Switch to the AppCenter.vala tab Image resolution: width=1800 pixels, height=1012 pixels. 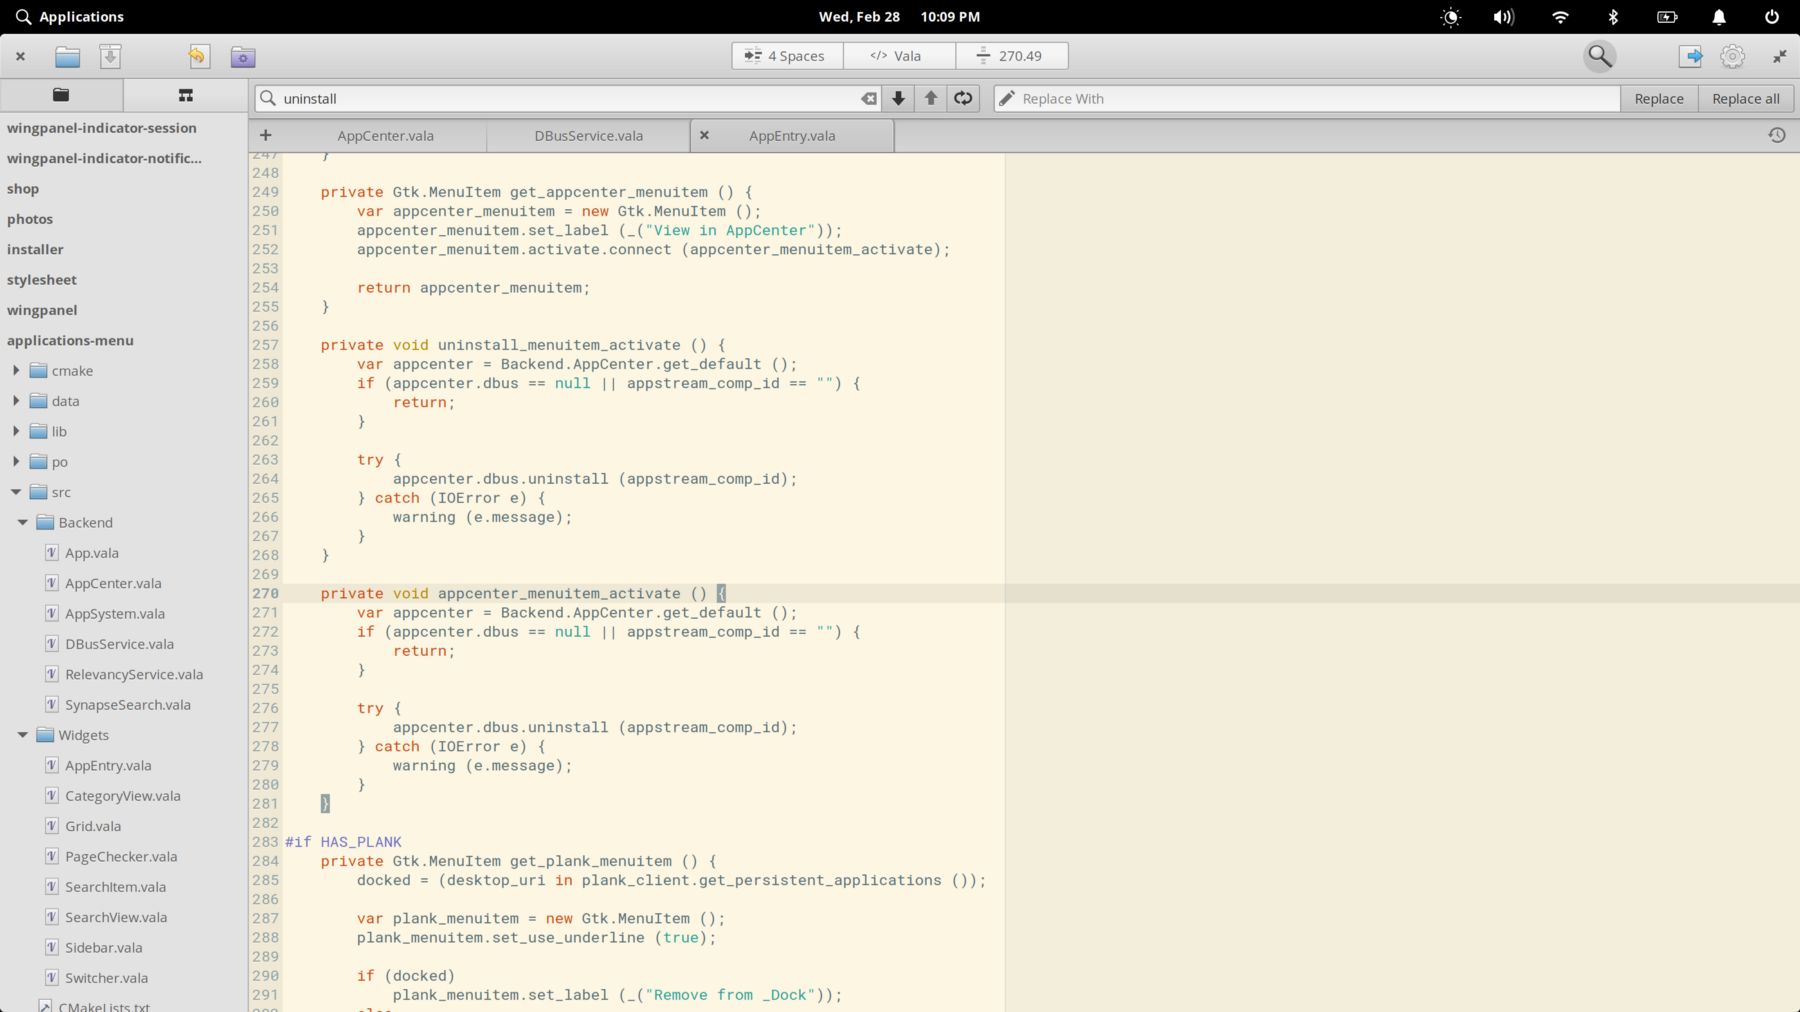pos(385,136)
